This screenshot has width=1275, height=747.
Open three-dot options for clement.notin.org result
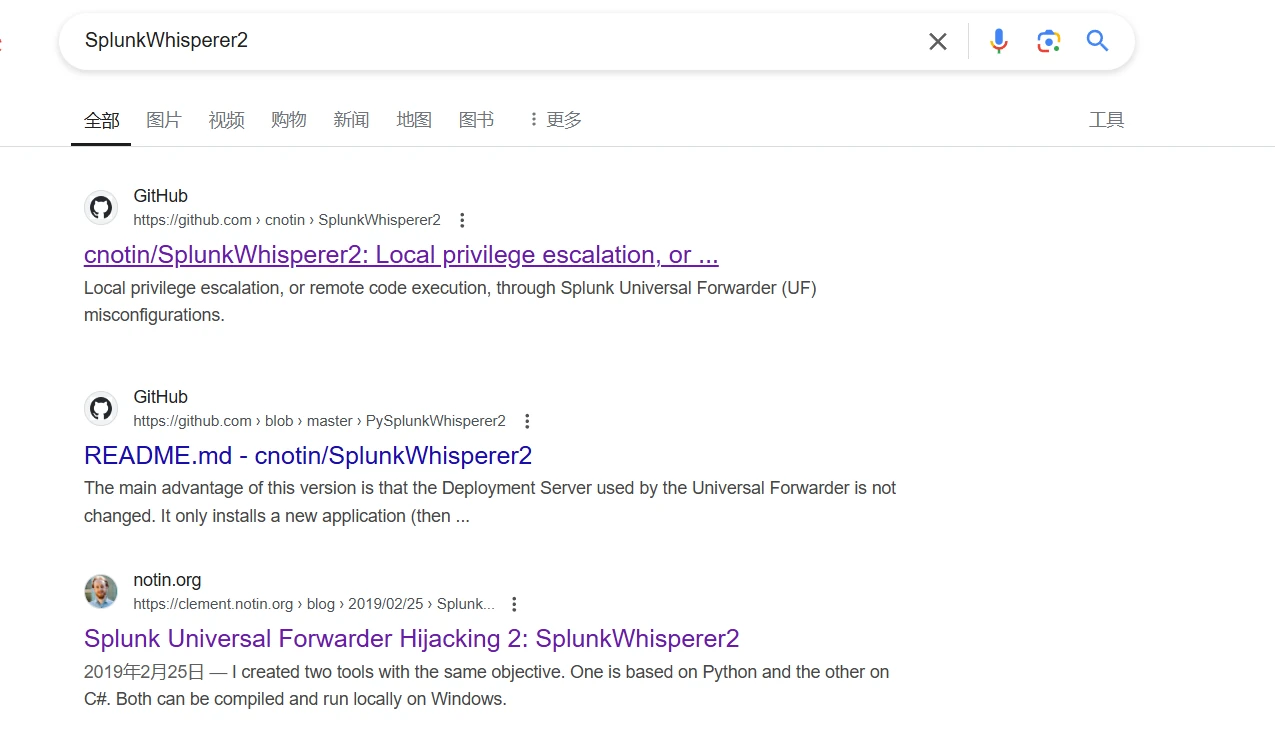pos(514,604)
